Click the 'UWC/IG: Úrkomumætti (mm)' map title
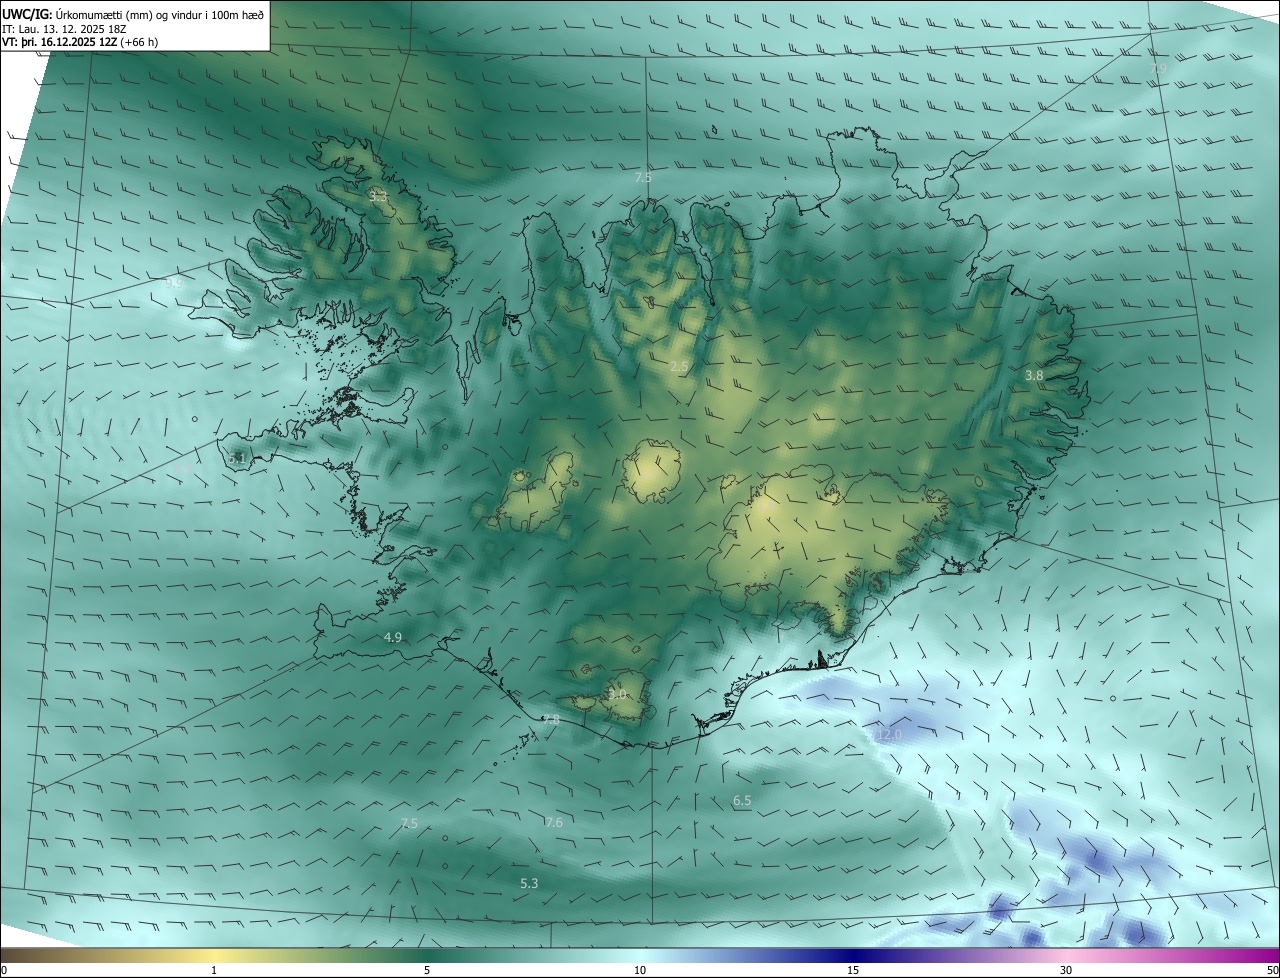1280x978 pixels. tap(134, 14)
